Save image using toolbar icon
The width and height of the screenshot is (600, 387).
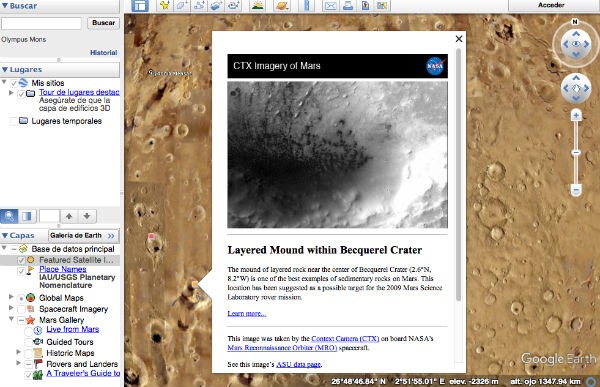click(x=365, y=5)
